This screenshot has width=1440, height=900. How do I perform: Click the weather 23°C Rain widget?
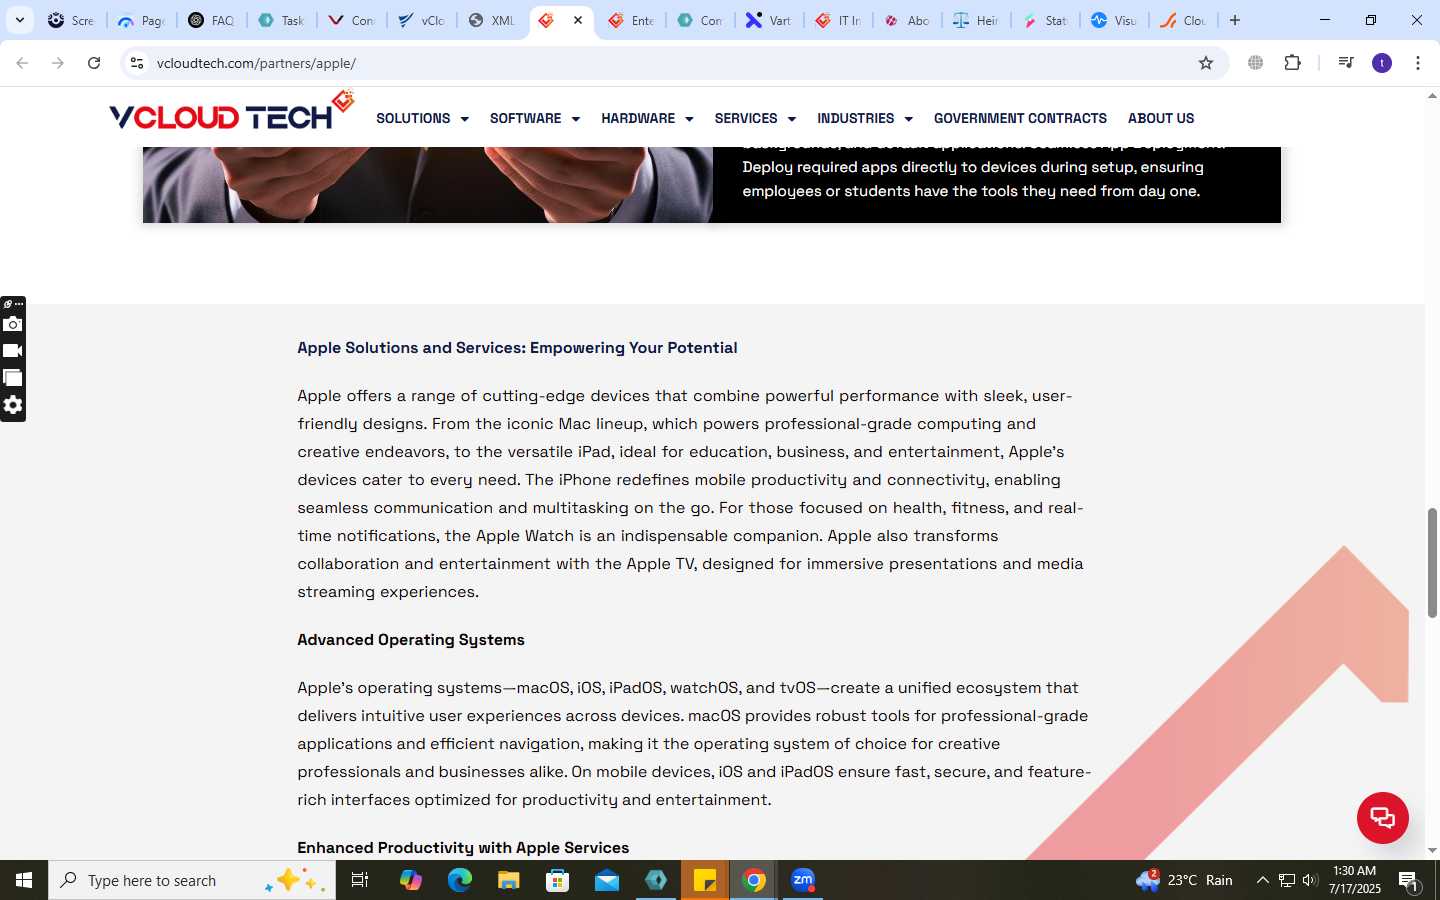1184,880
